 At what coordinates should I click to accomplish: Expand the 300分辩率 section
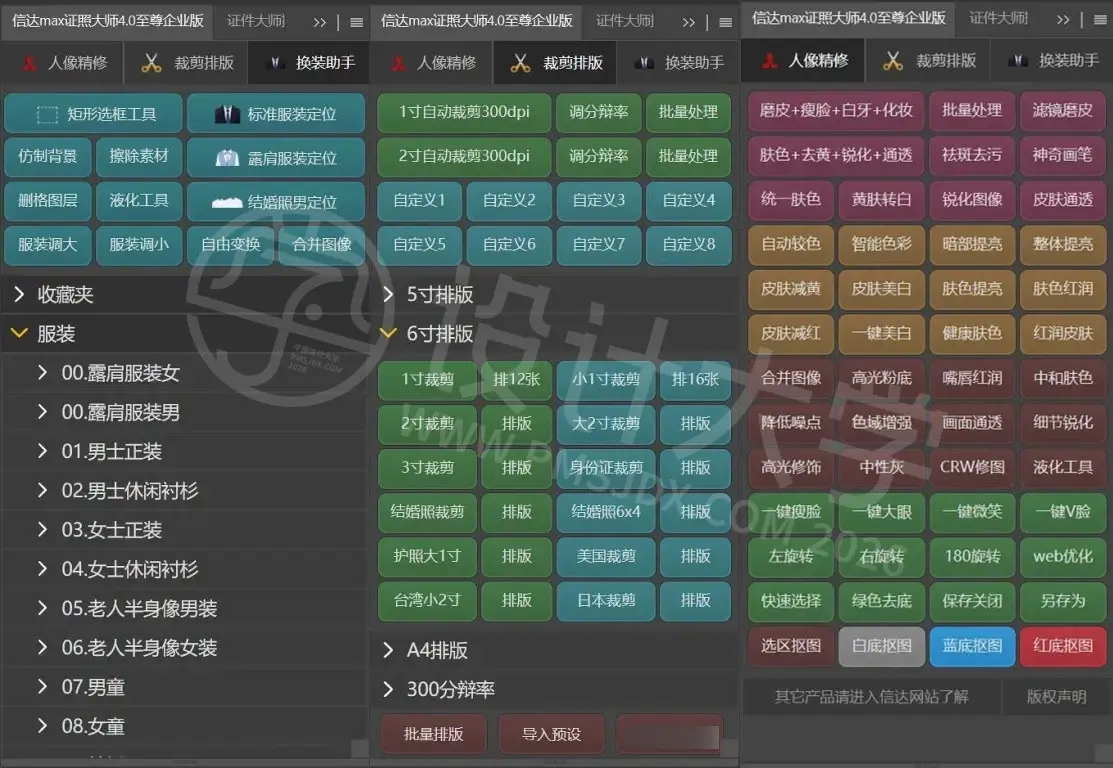coord(554,689)
